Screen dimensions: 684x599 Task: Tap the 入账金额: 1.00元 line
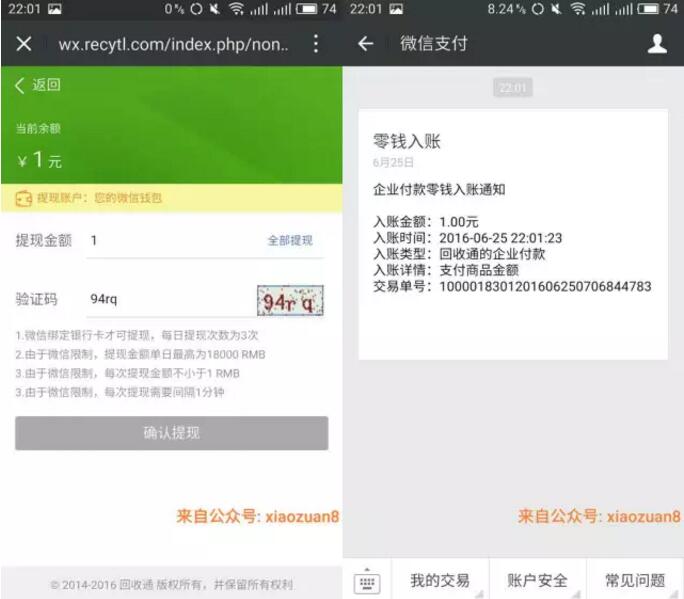click(x=426, y=222)
